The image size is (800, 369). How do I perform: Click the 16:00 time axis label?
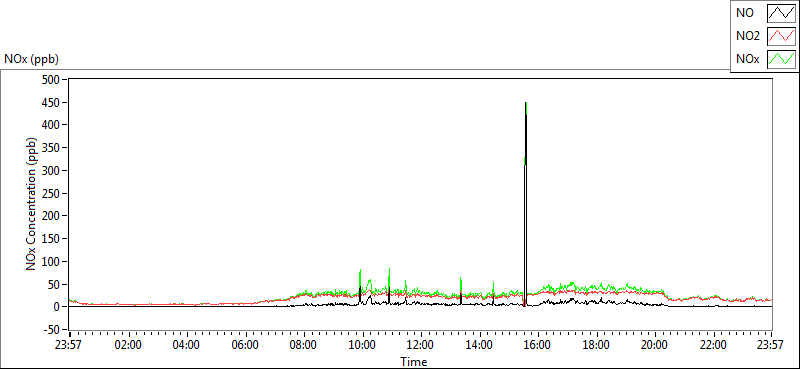(x=537, y=345)
